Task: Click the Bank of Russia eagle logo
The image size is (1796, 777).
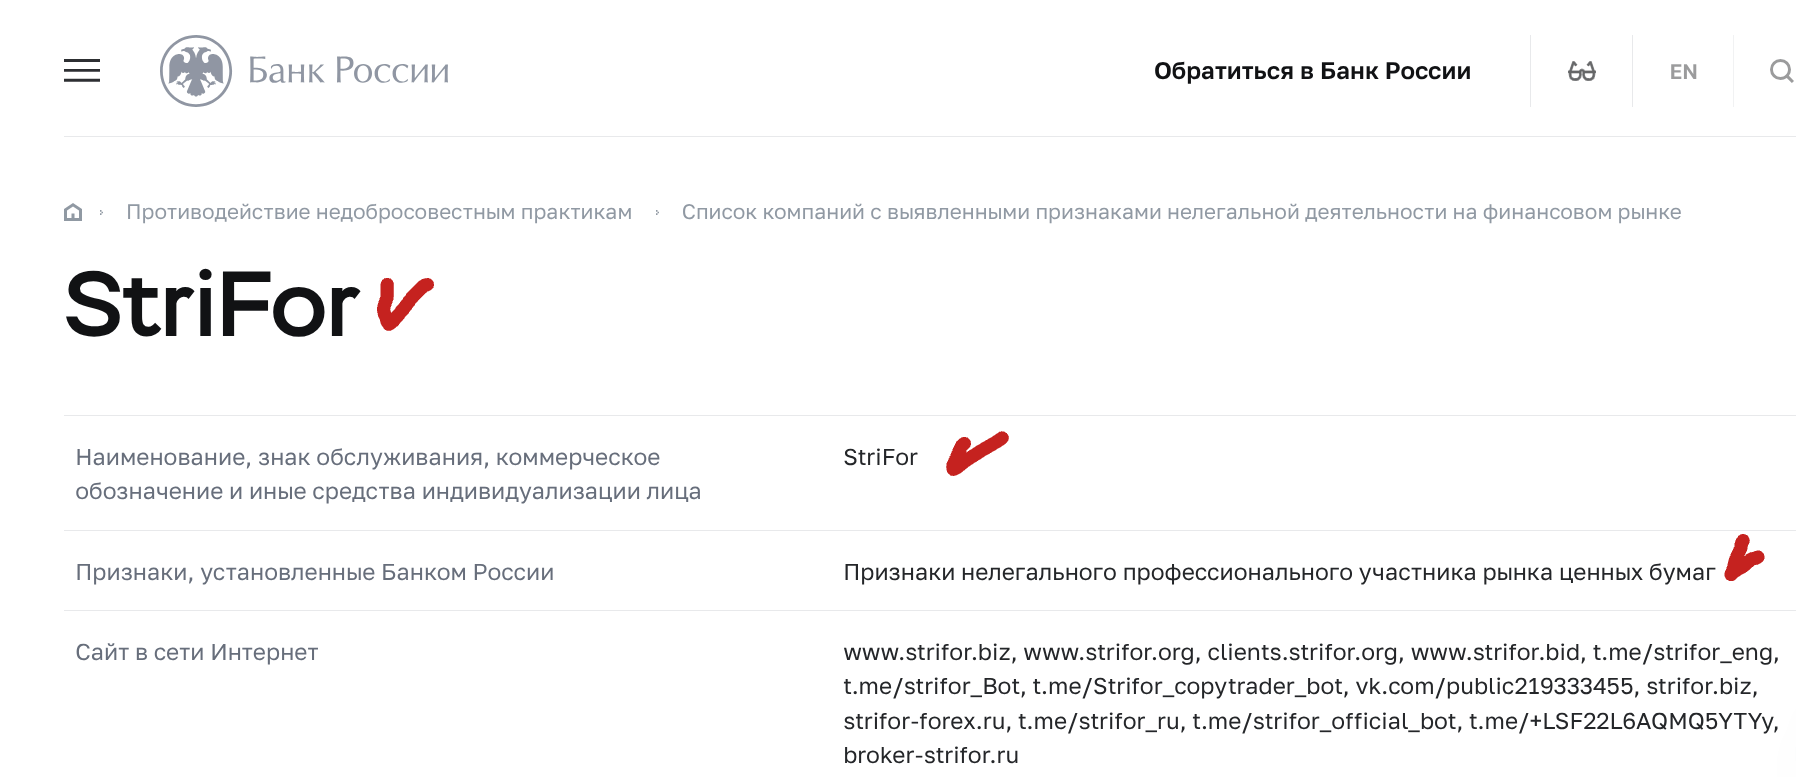Action: click(x=196, y=70)
